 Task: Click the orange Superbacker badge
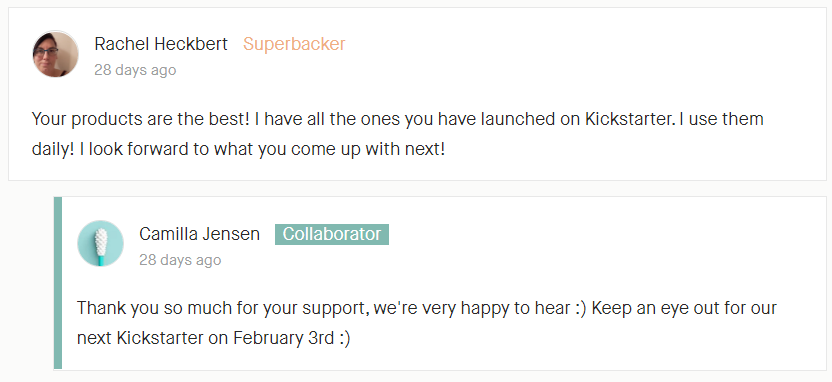(294, 44)
